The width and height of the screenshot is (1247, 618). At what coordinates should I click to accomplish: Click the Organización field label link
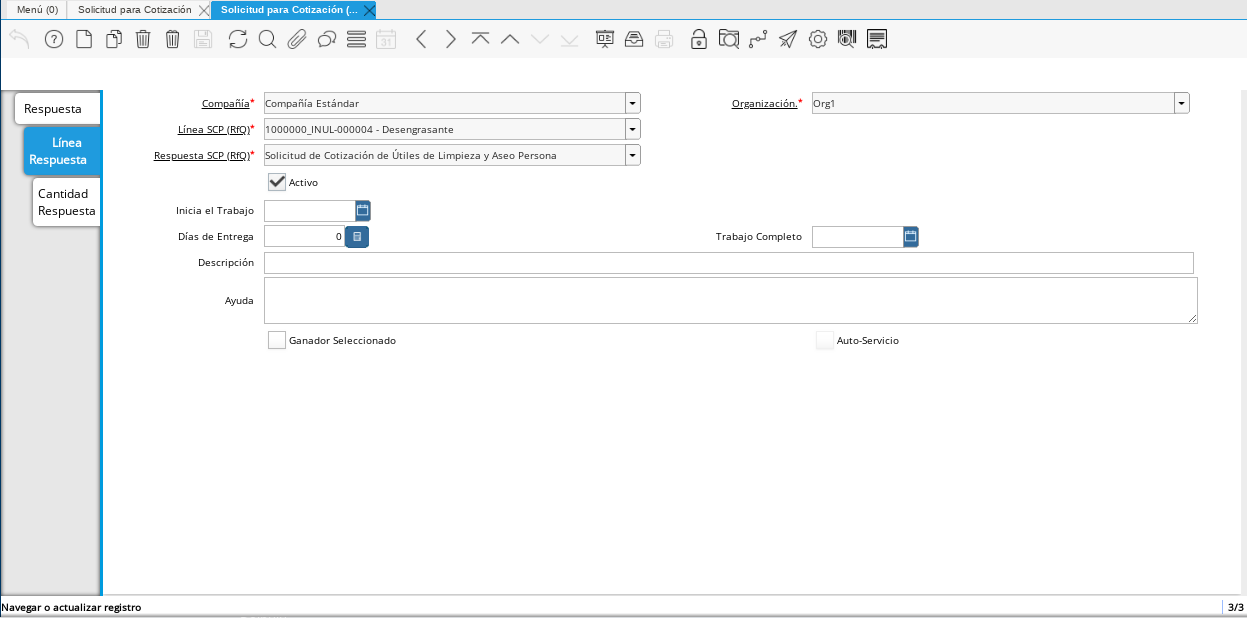(764, 103)
